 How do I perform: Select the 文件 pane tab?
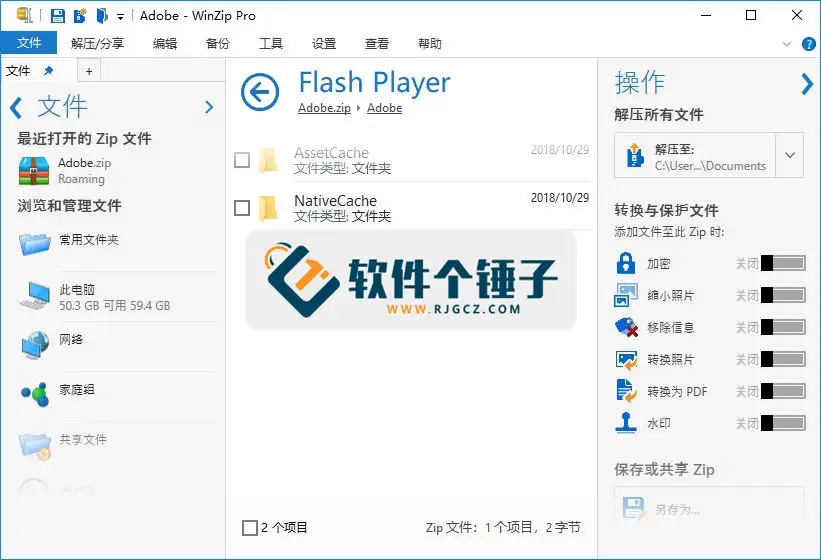[x=18, y=71]
